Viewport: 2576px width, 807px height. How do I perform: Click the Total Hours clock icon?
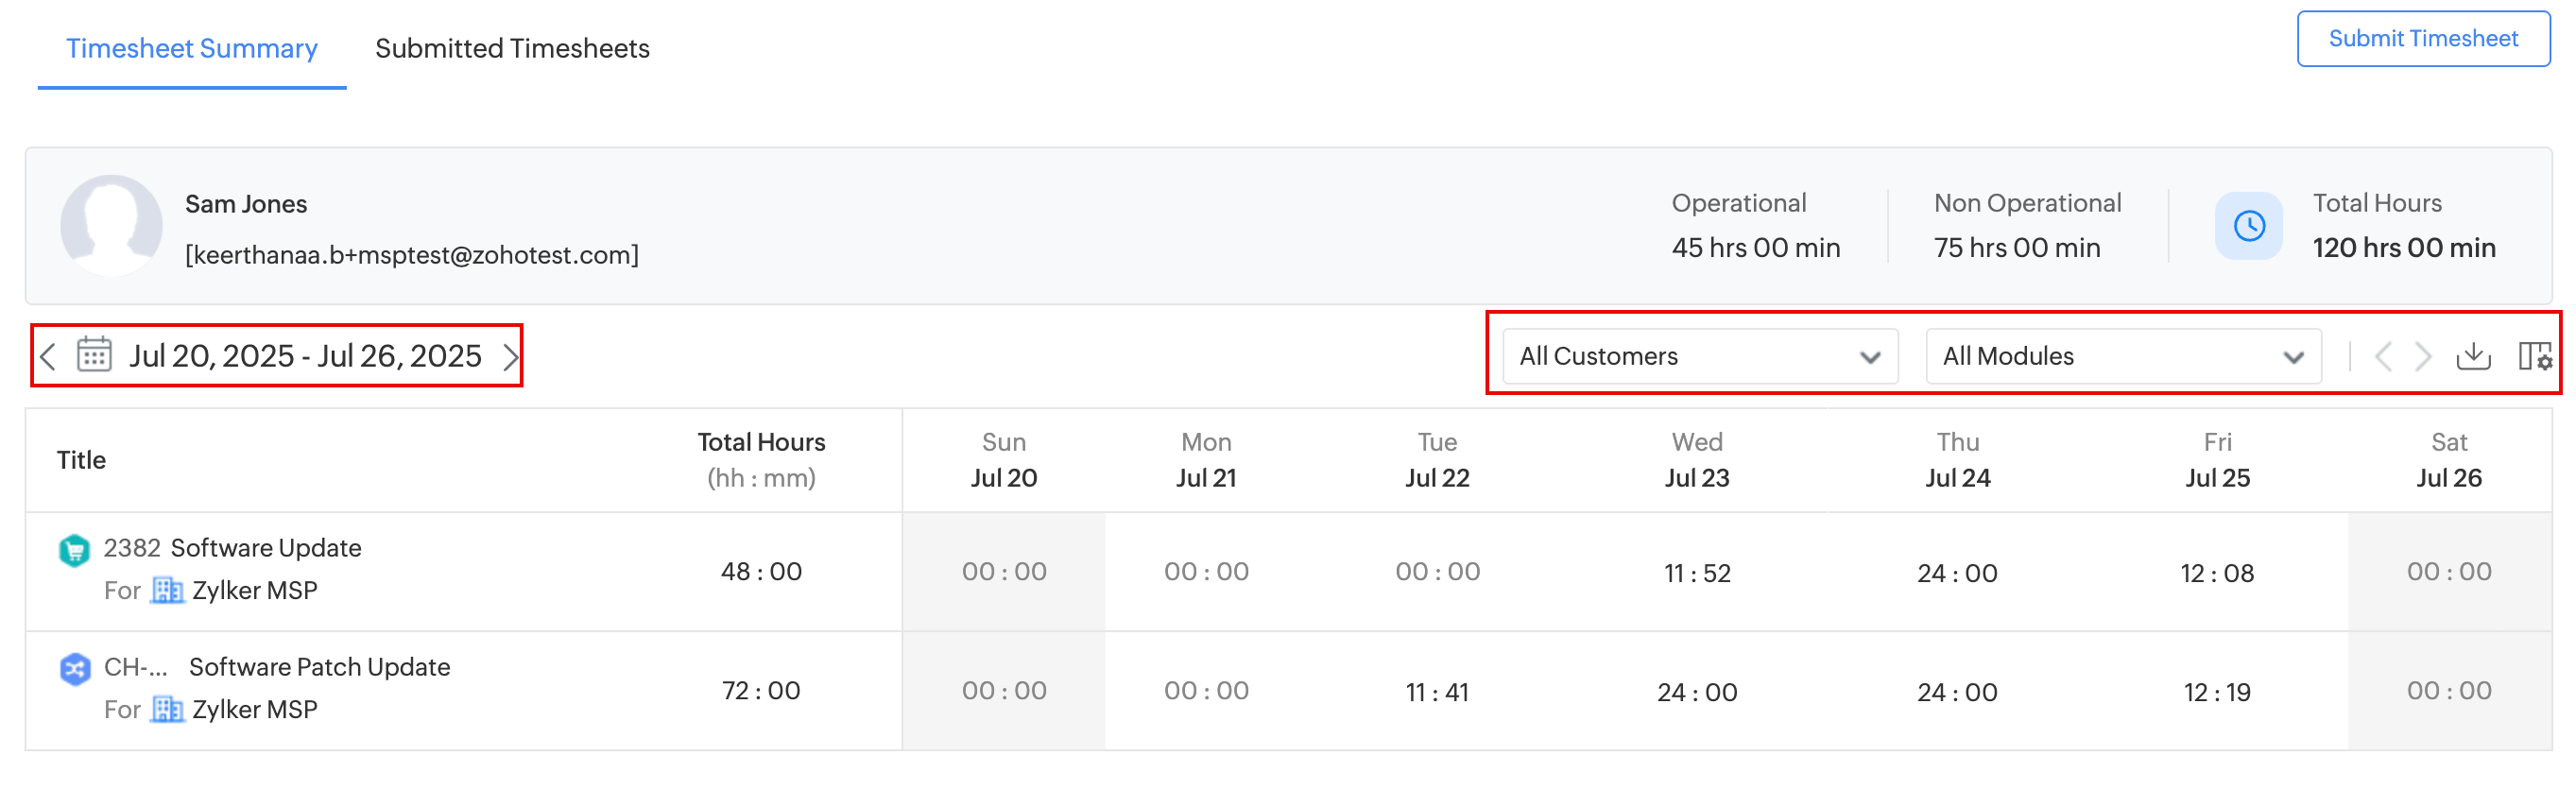(2248, 226)
